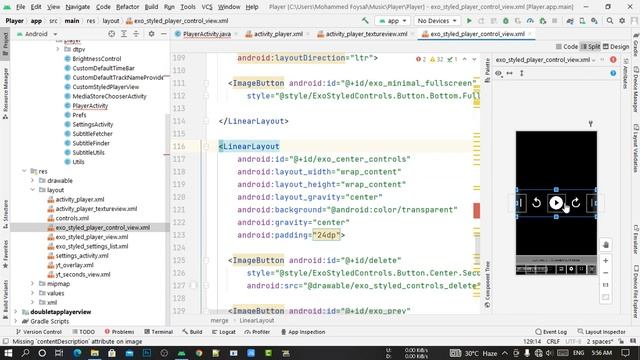Expand the mipmap folder
The width and height of the screenshot is (640, 360).
(33, 284)
